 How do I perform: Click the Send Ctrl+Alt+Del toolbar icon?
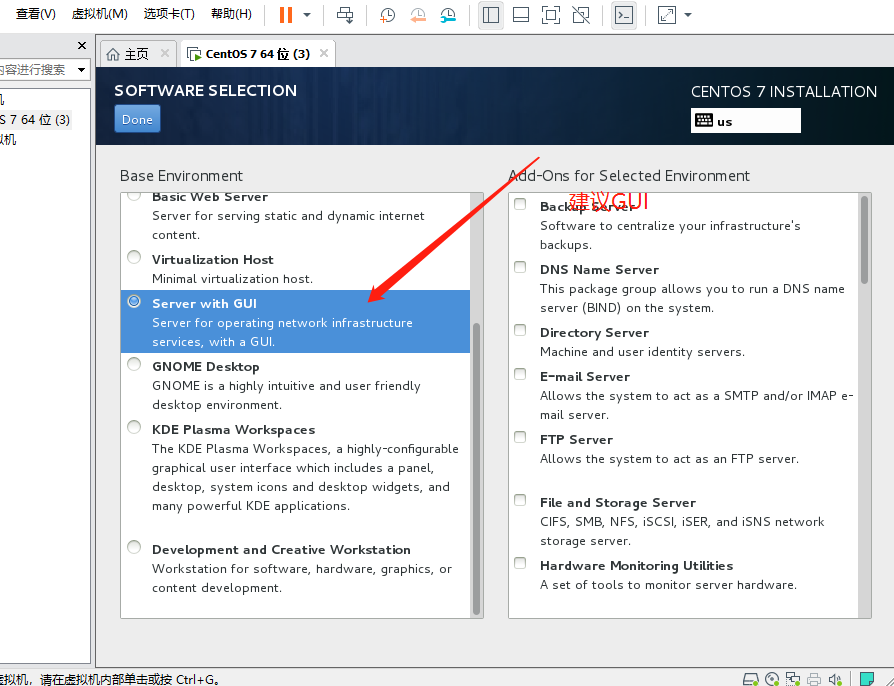coord(345,15)
